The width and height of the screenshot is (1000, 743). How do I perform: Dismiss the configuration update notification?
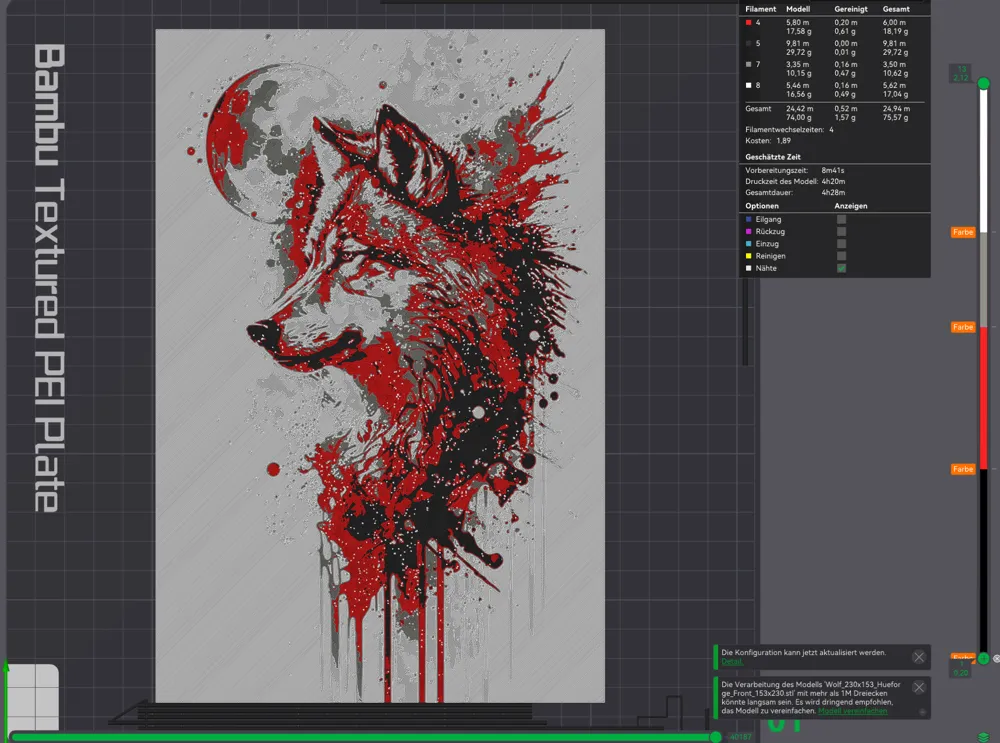click(919, 657)
